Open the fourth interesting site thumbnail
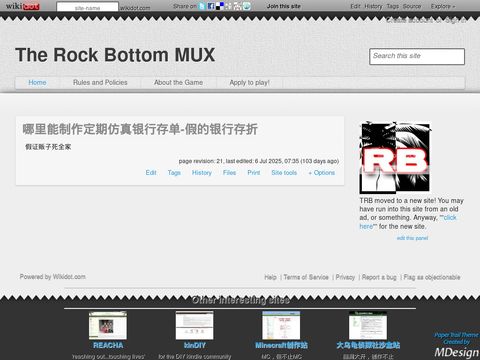This screenshot has width=480, height=360. click(x=368, y=325)
